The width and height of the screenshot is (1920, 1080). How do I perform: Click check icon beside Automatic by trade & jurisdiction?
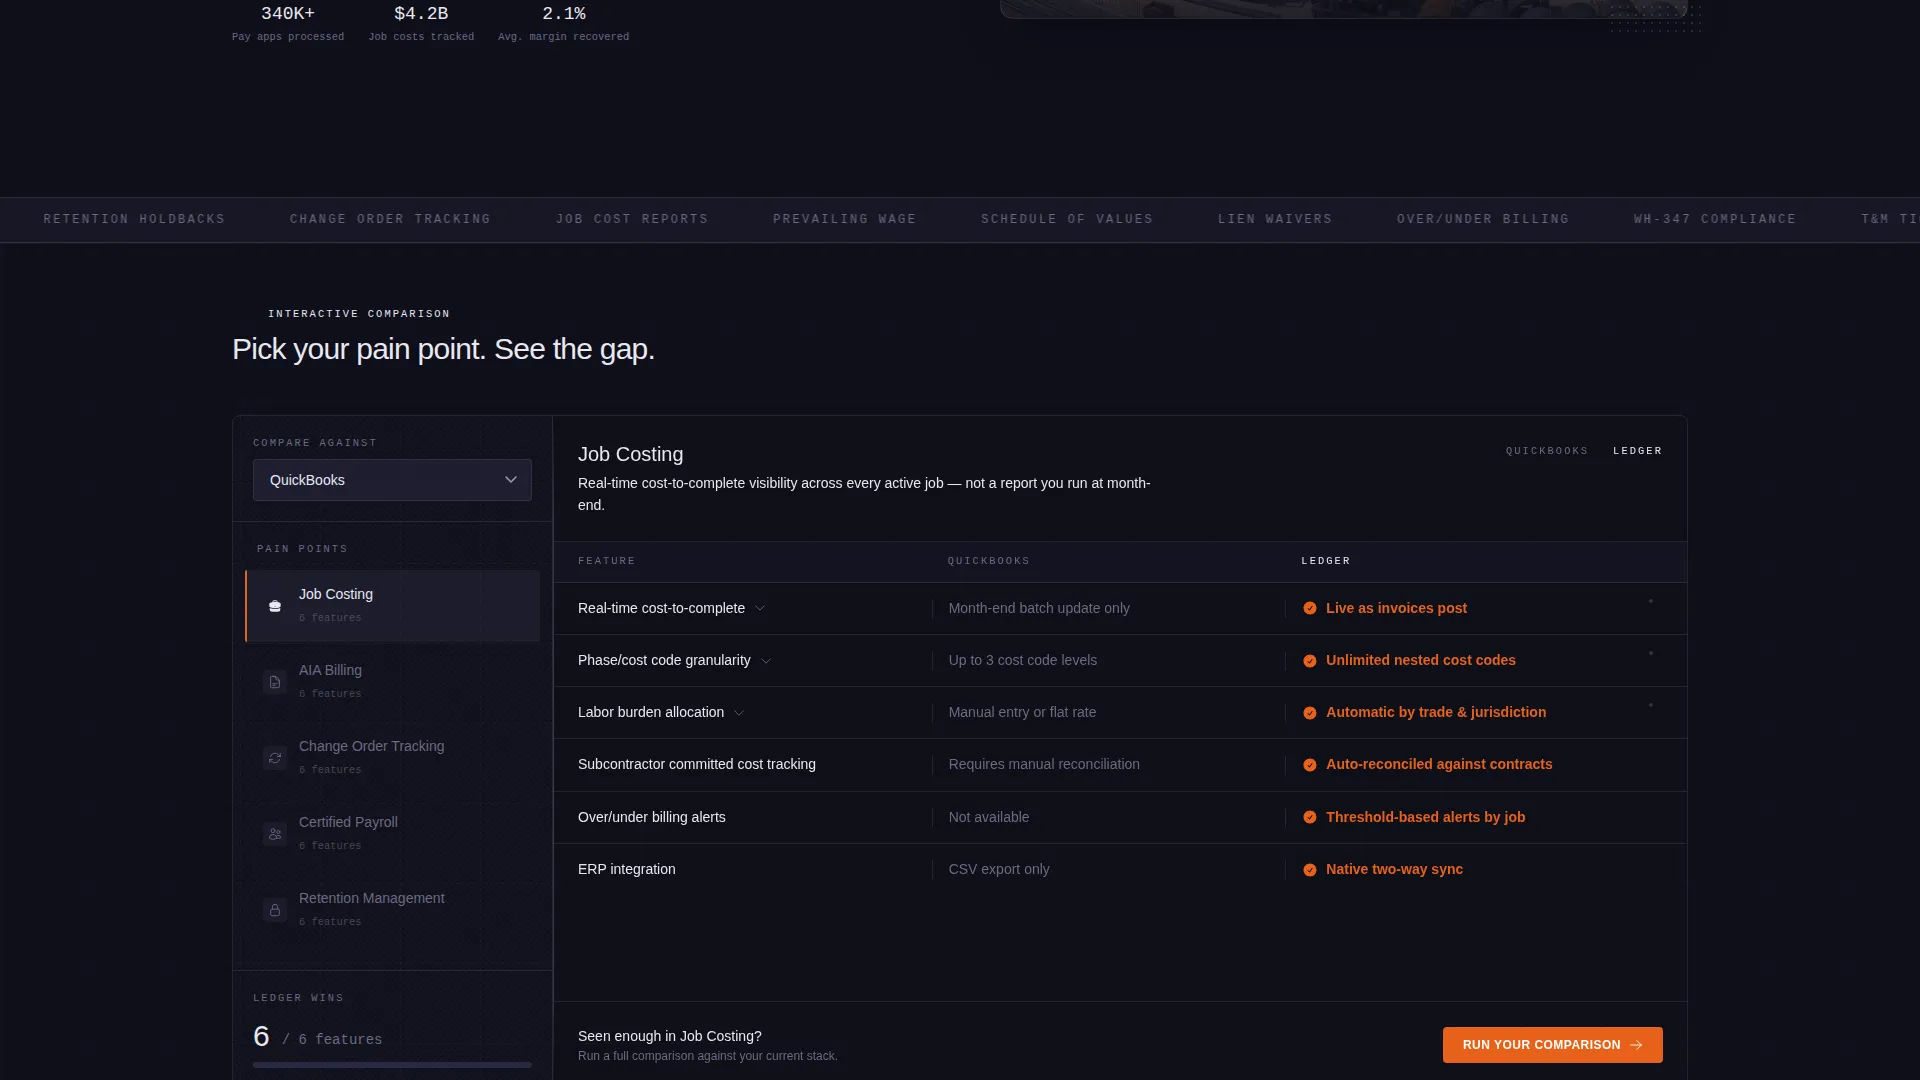1310,713
